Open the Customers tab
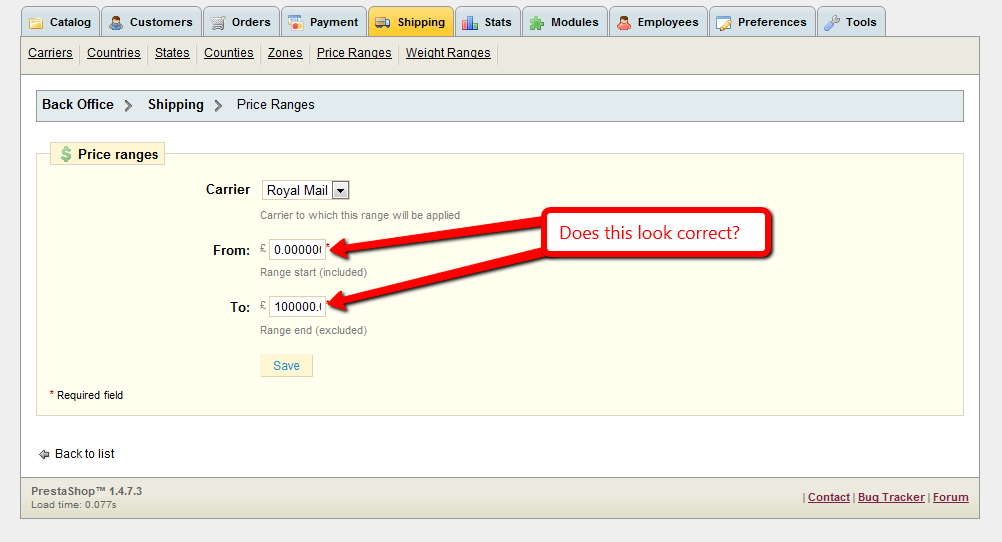Image resolution: width=1002 pixels, height=542 pixels. [x=151, y=22]
